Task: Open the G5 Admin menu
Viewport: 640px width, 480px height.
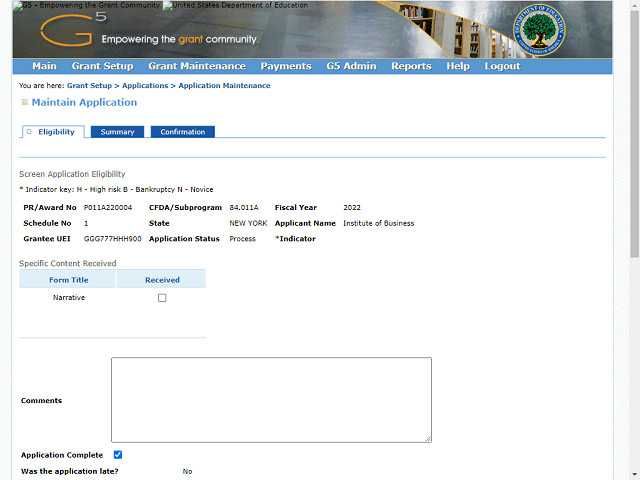Action: point(351,66)
